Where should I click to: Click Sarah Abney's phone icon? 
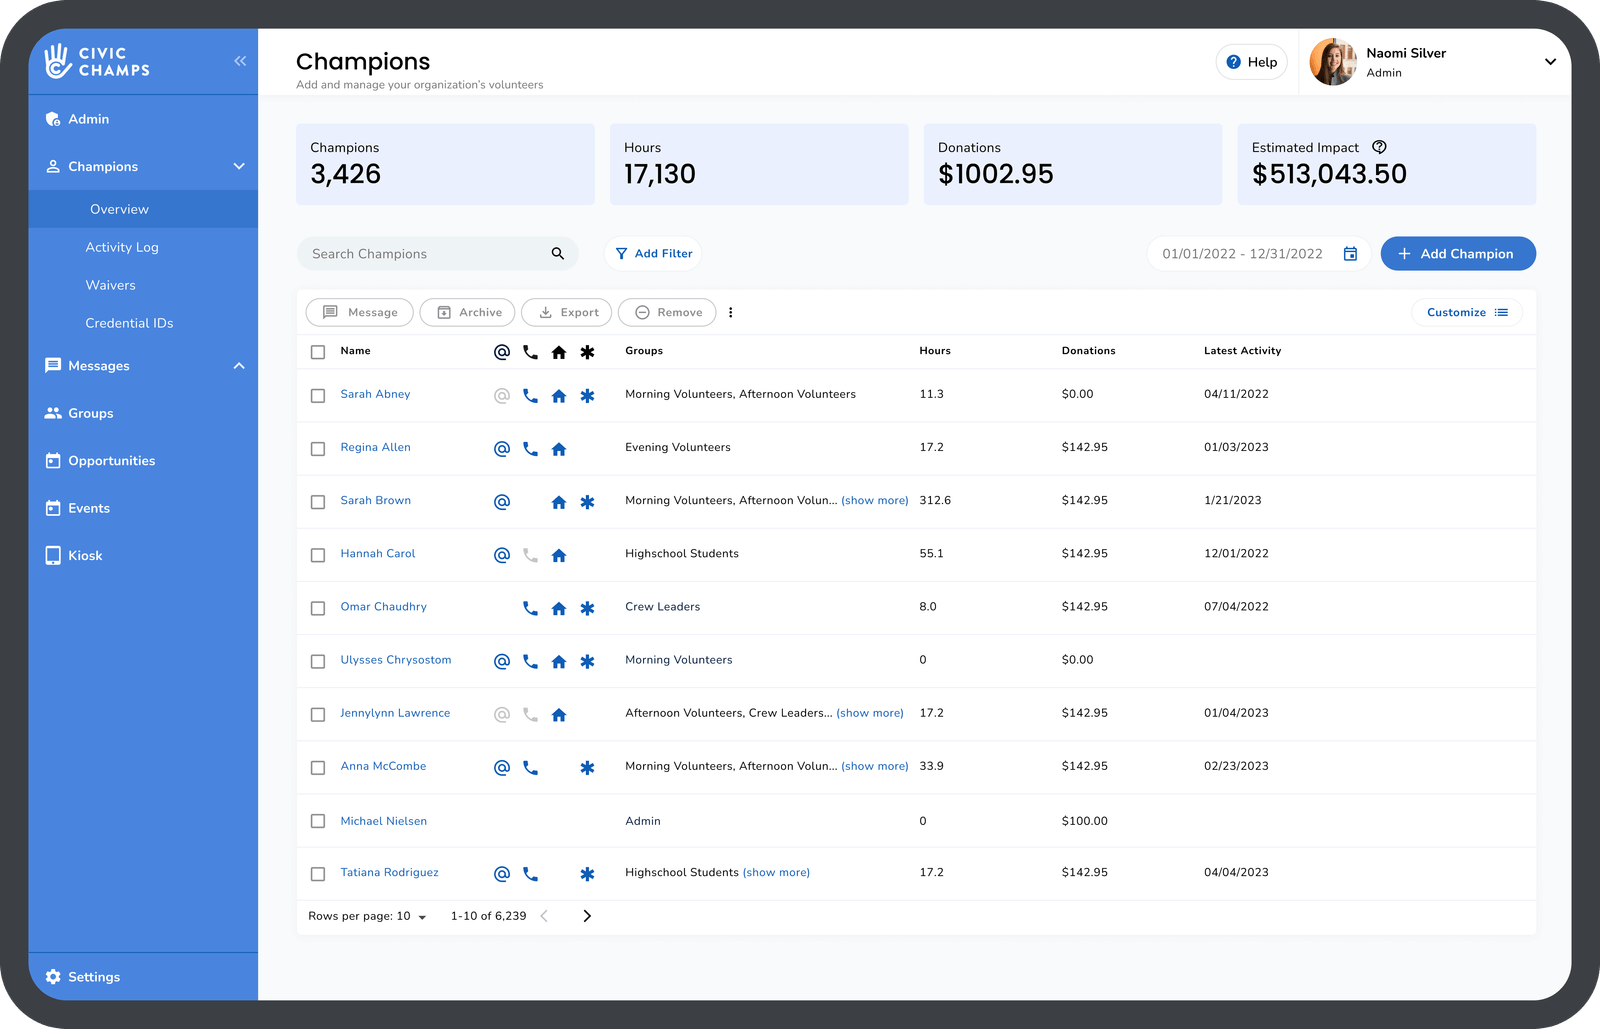[x=530, y=396]
